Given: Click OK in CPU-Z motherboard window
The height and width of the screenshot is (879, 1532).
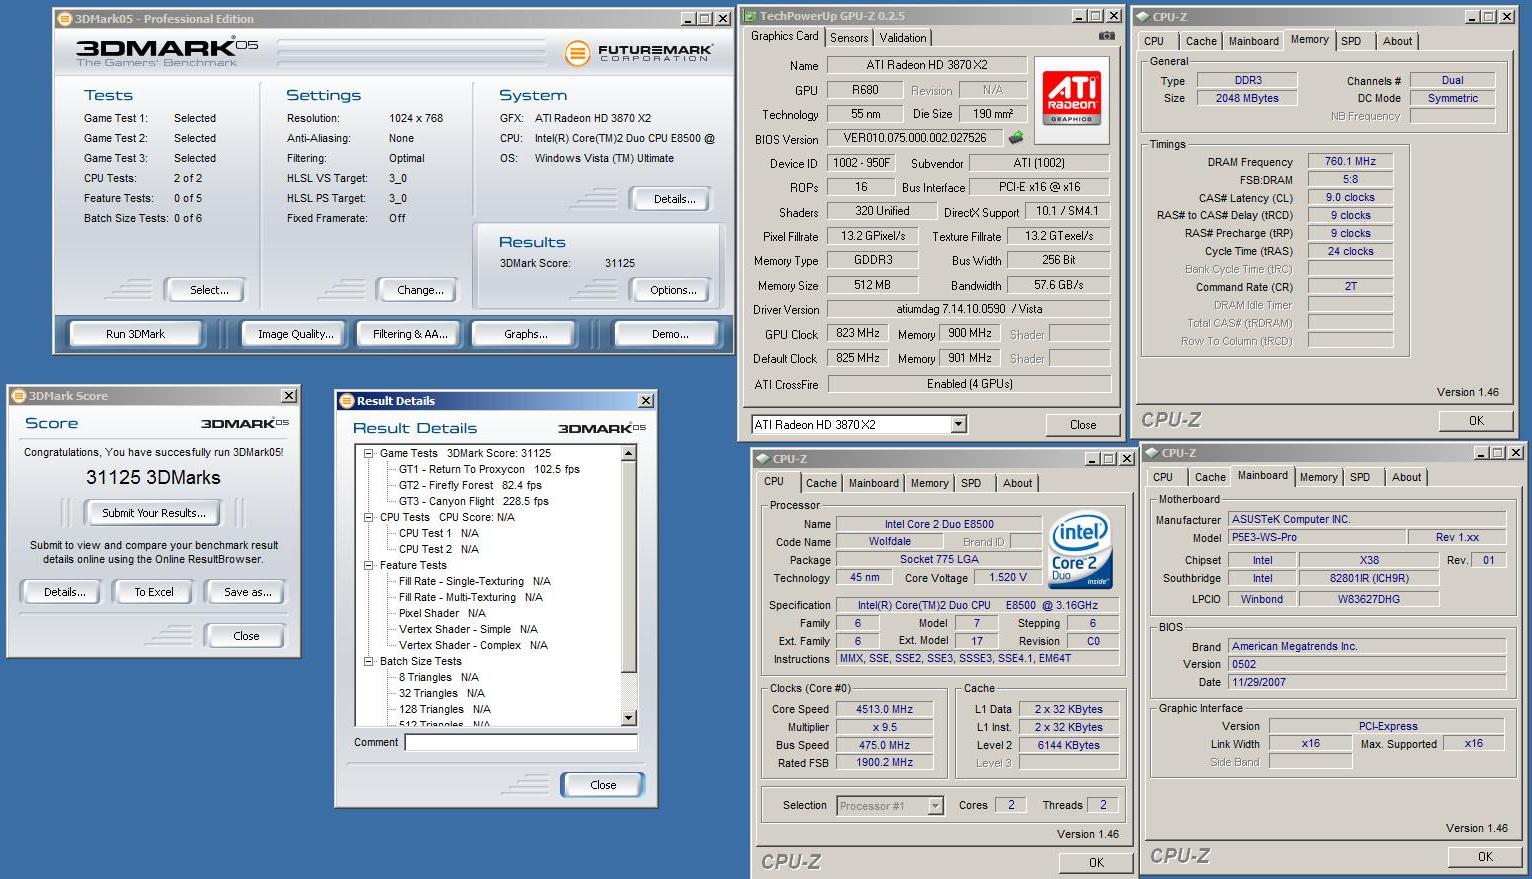Looking at the screenshot, I should pos(1485,857).
